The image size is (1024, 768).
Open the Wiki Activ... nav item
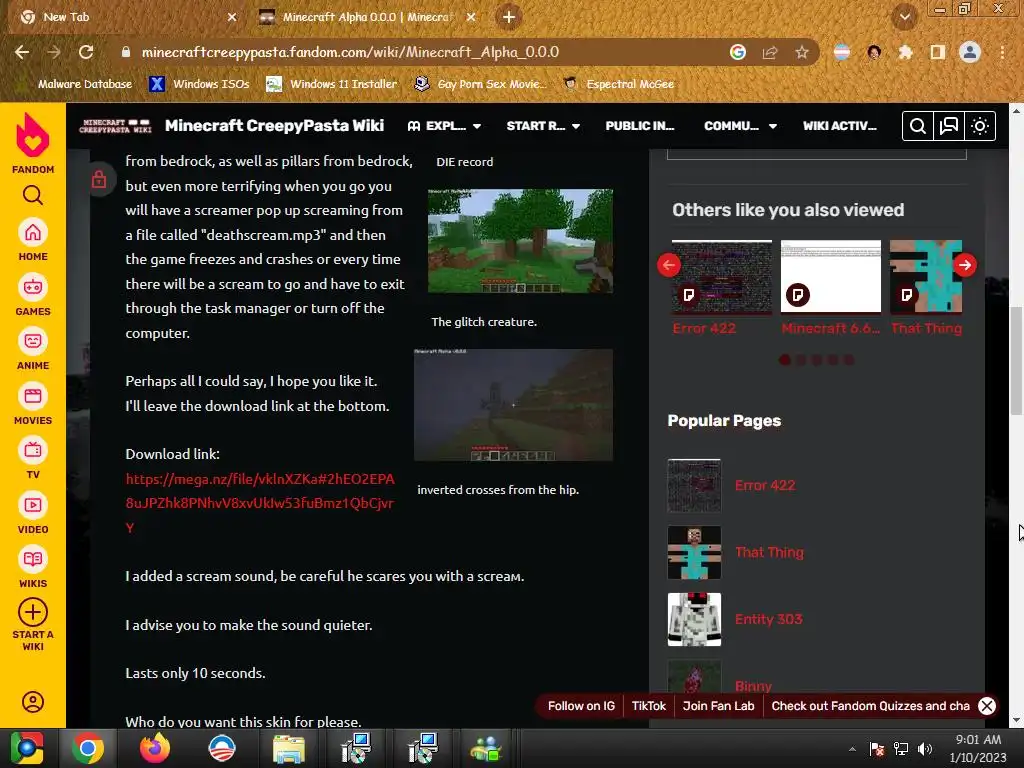tap(840, 126)
